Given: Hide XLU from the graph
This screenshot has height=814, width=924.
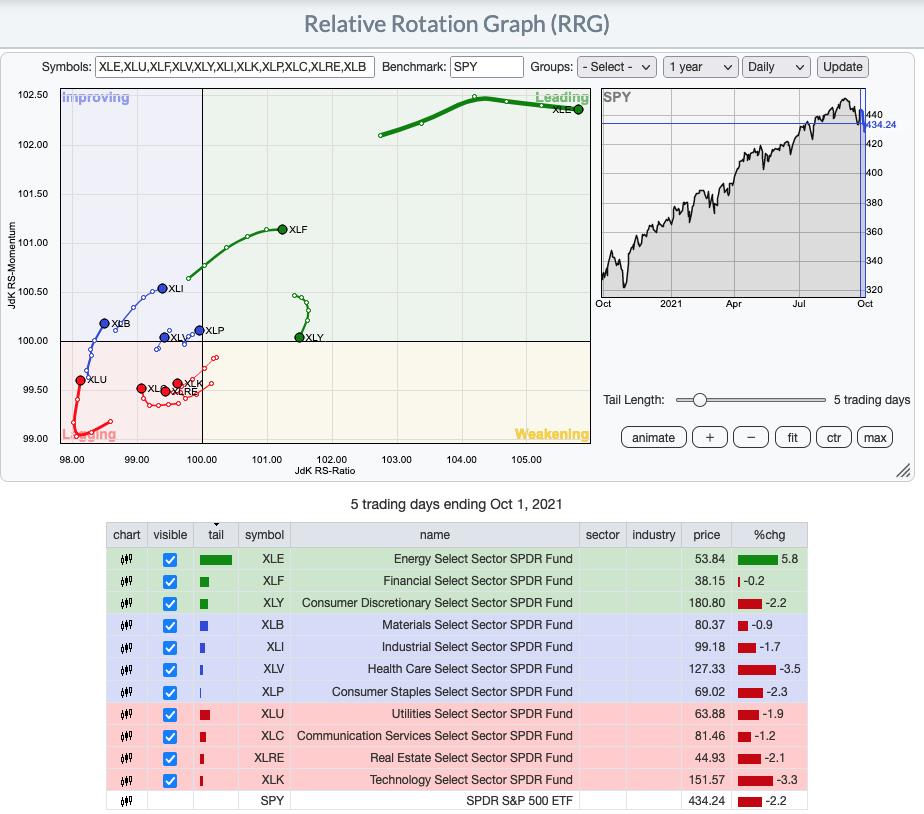Looking at the screenshot, I should tap(170, 715).
